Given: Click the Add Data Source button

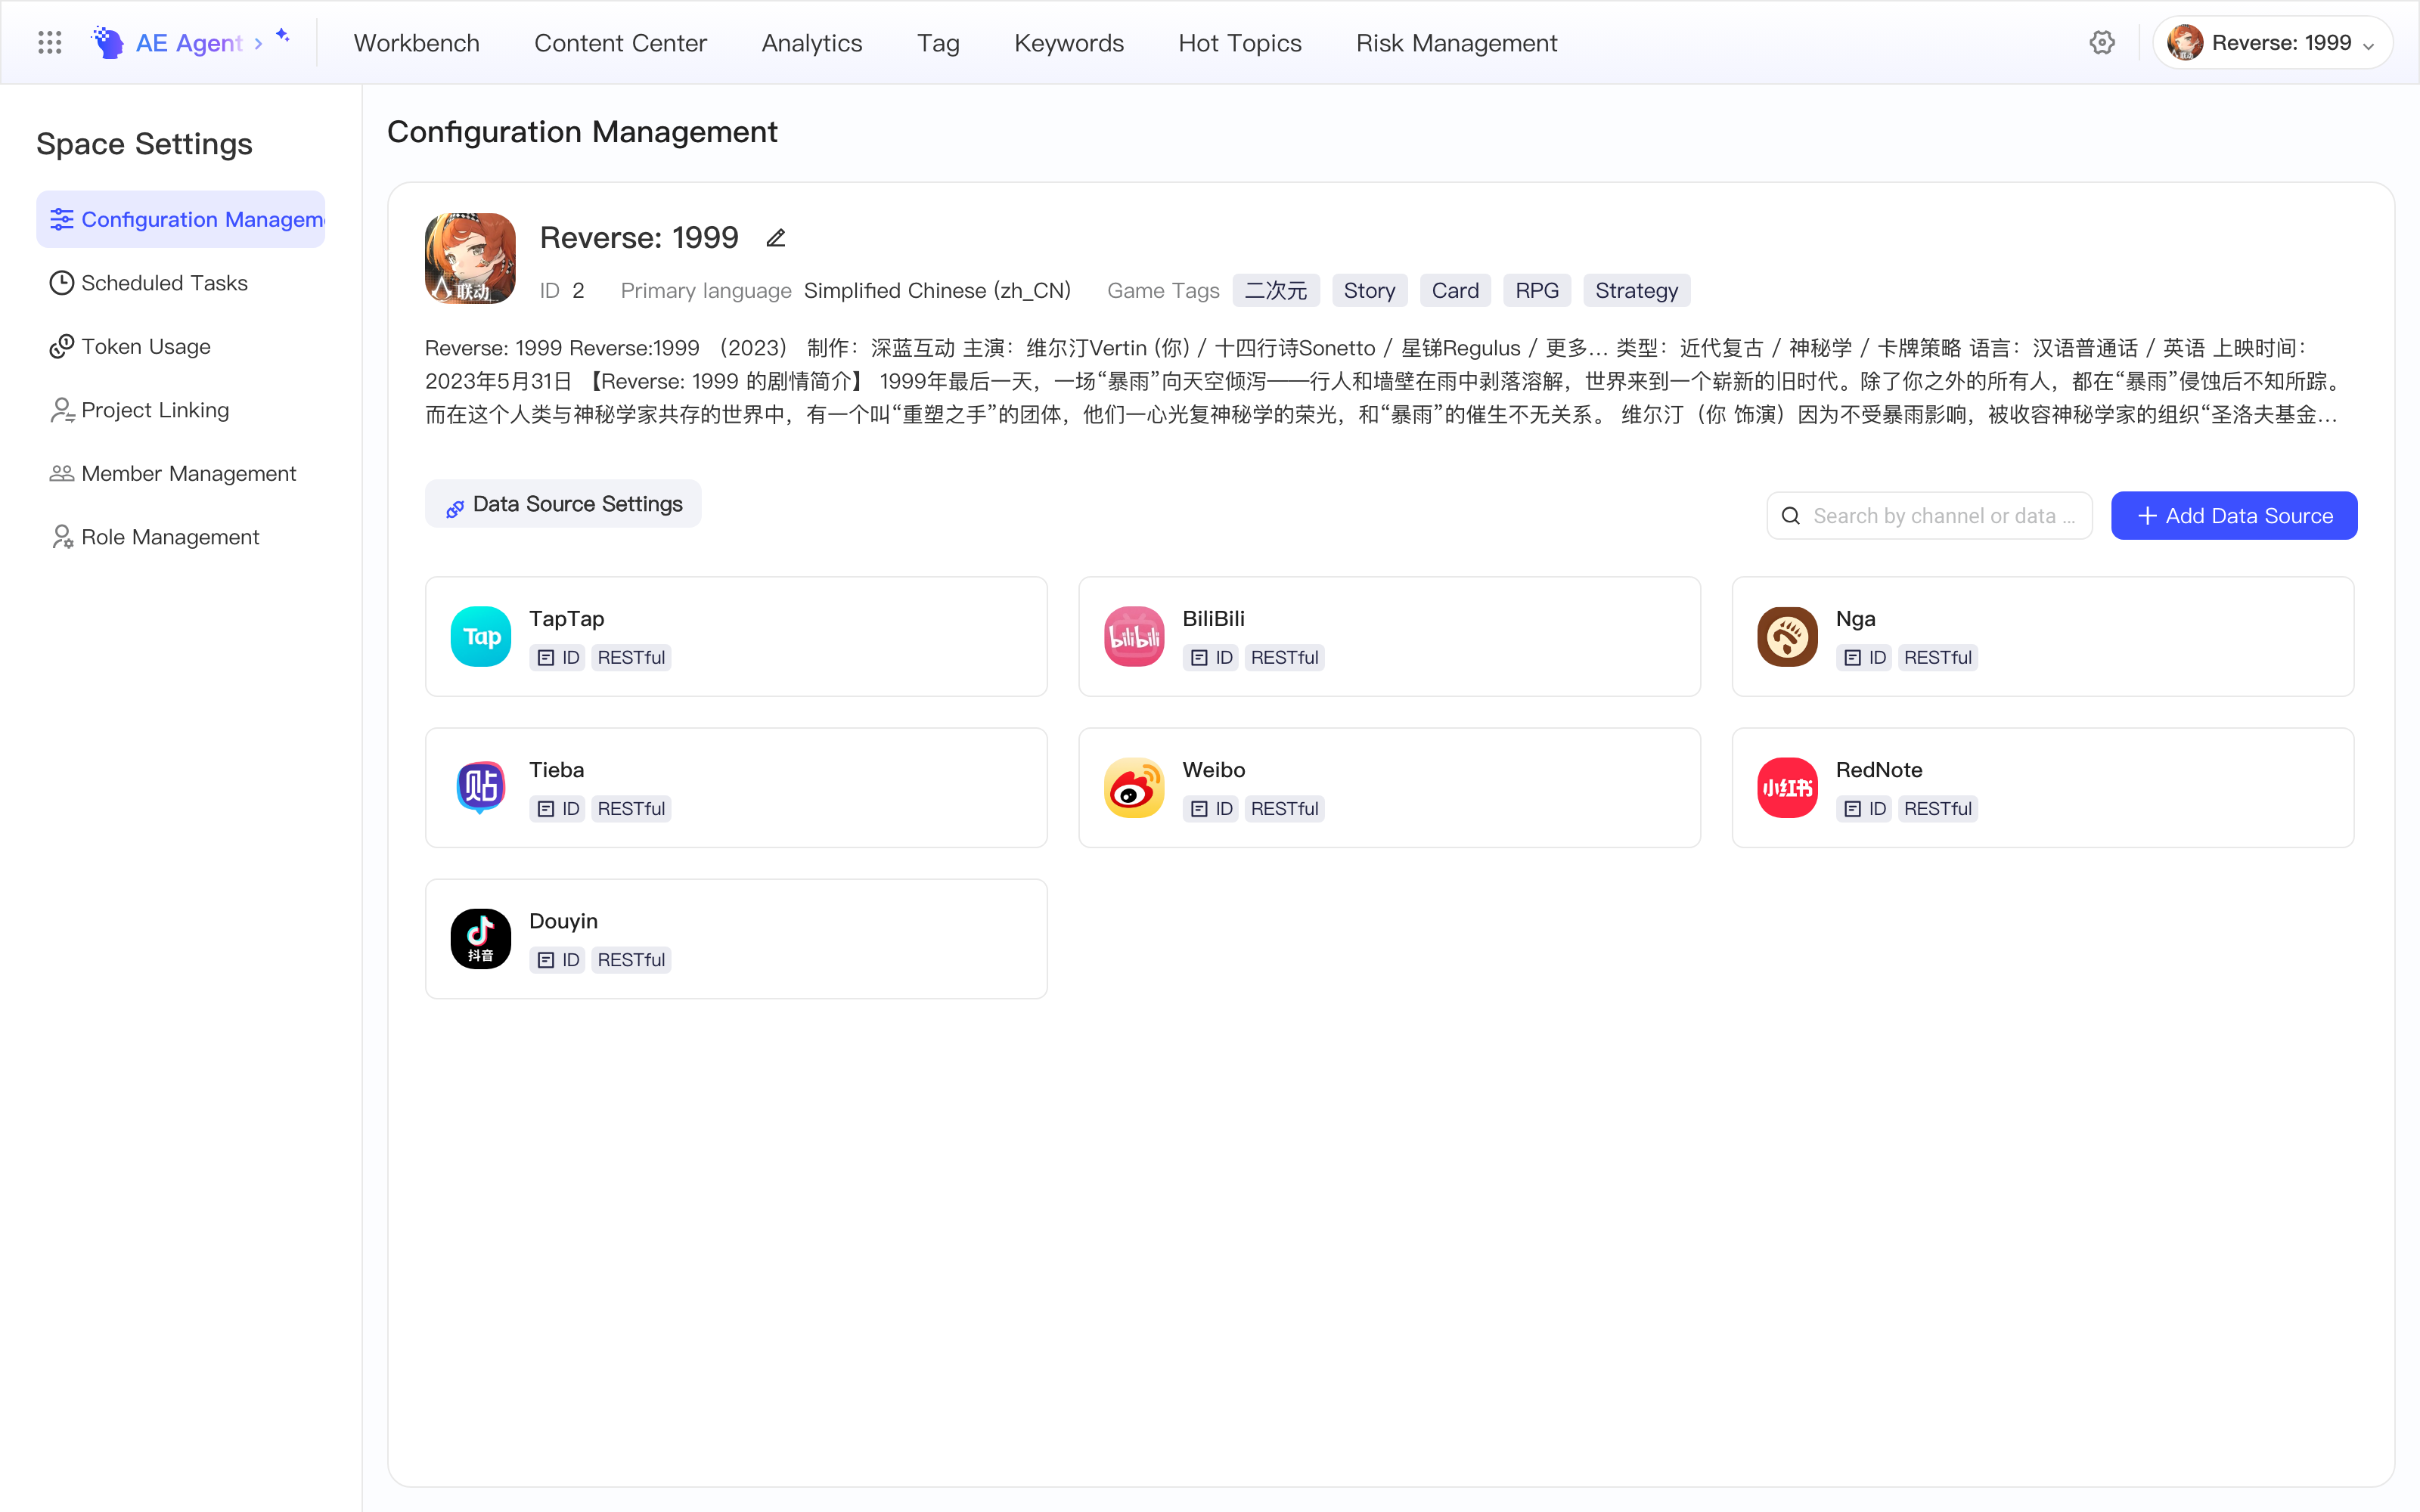Looking at the screenshot, I should coord(2234,516).
